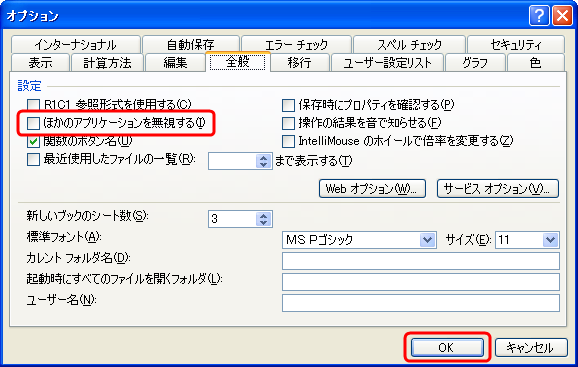Check ほかのアプリケーションを無視する

(33, 123)
